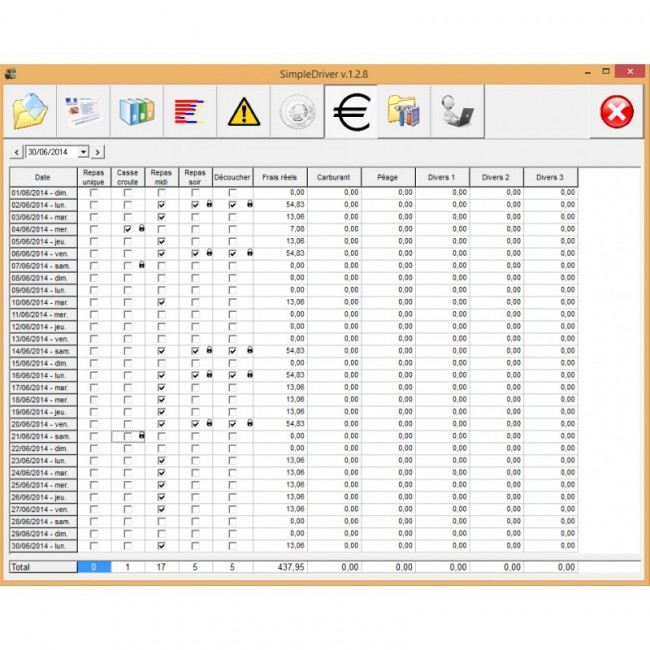Image resolution: width=650 pixels, height=650 pixels.
Task: Open the folder with tools icon
Action: (x=404, y=112)
